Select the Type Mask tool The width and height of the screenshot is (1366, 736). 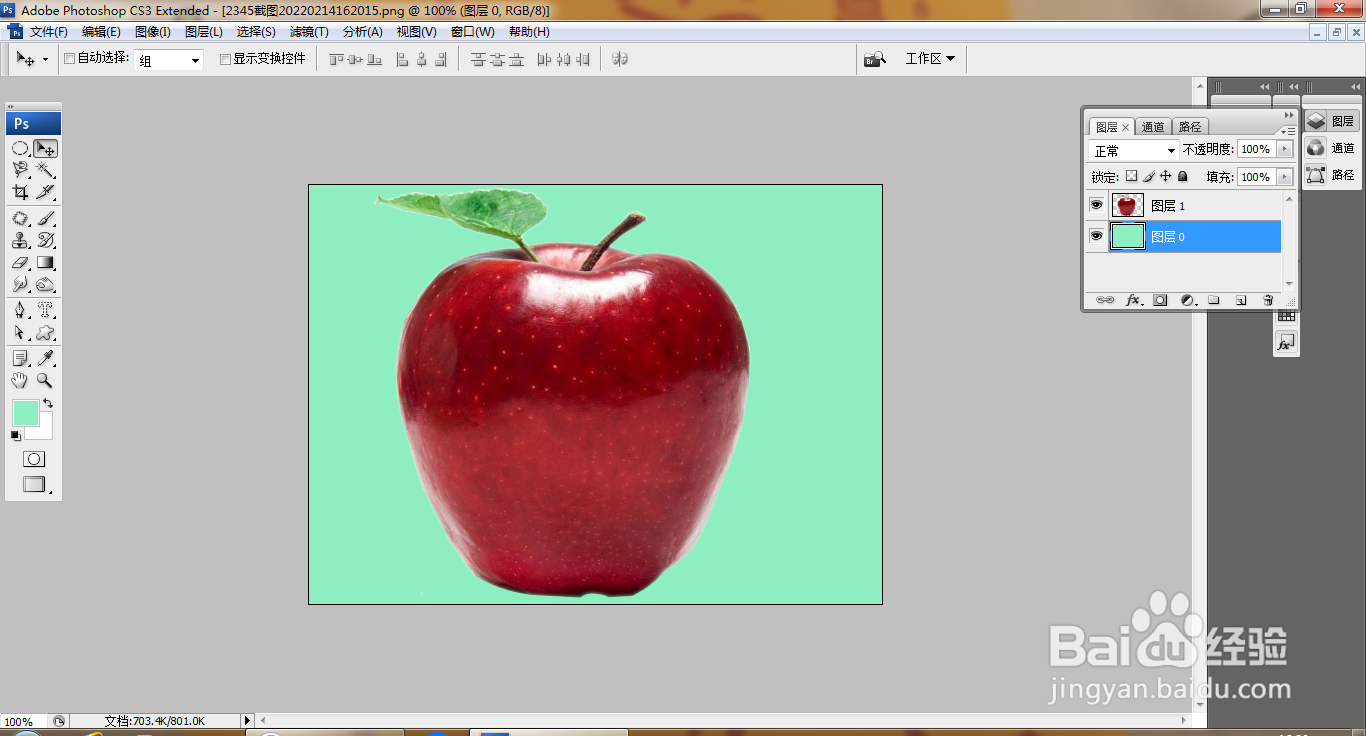(x=45, y=310)
